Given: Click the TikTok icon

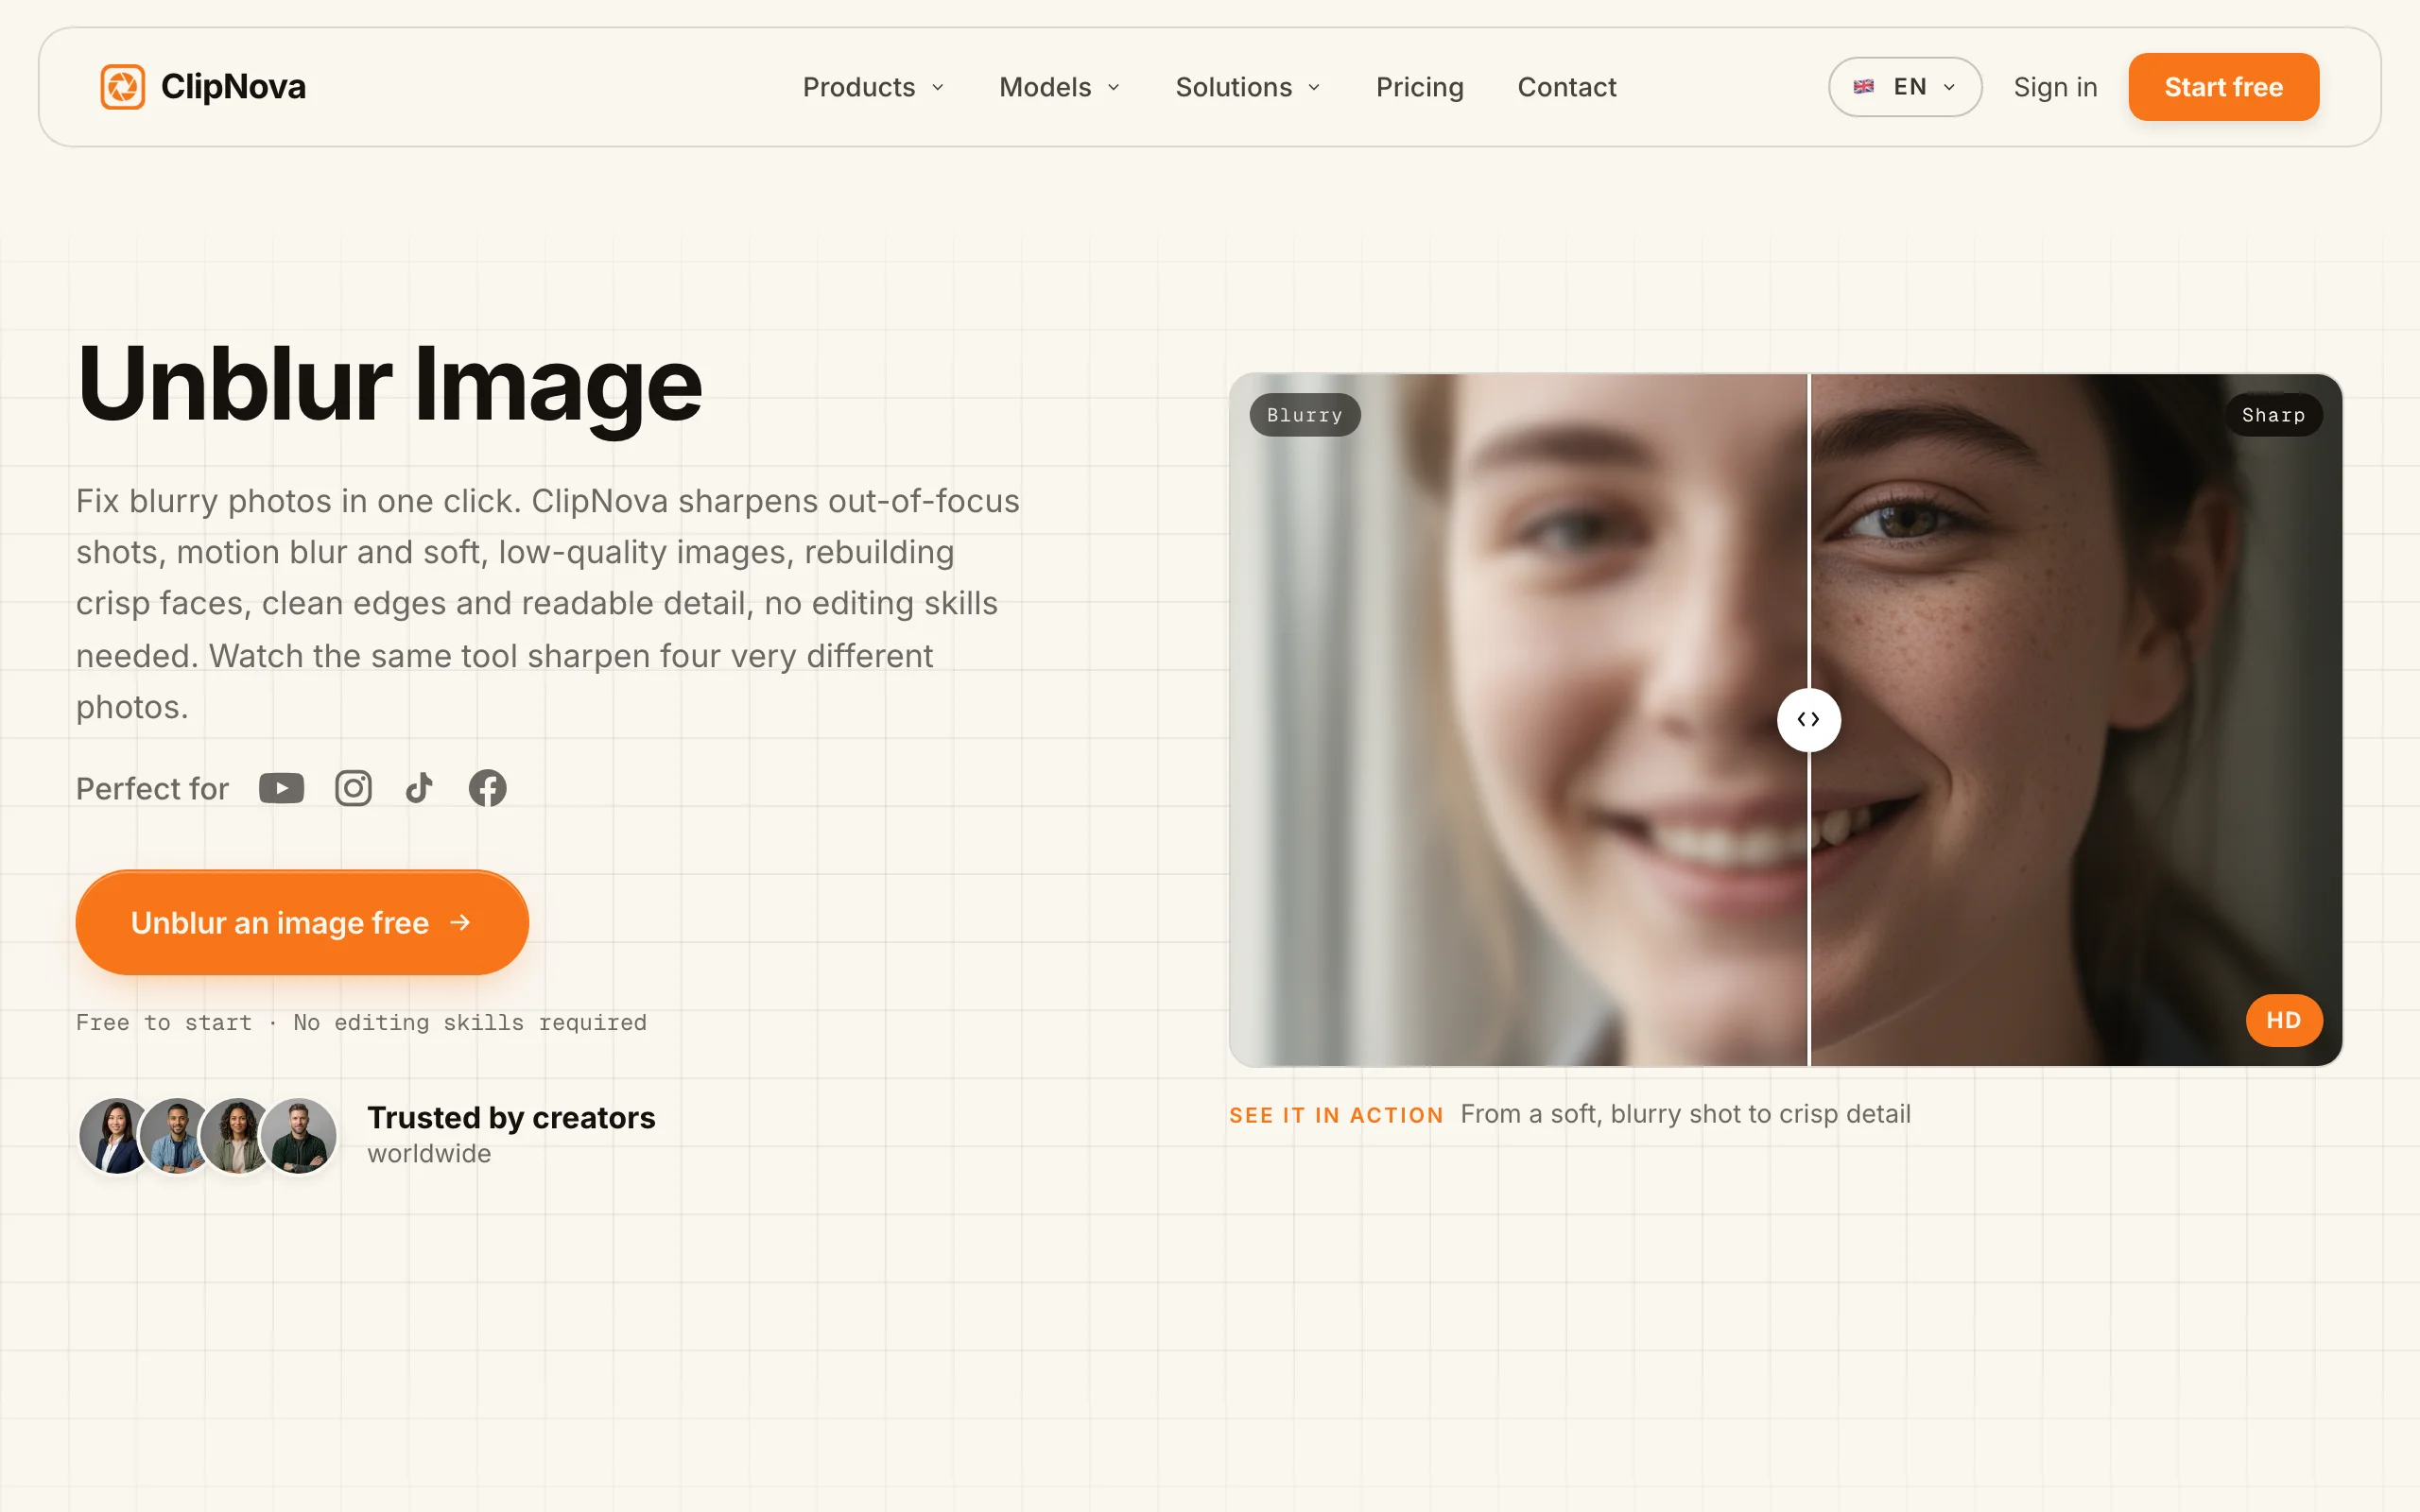Looking at the screenshot, I should point(420,788).
